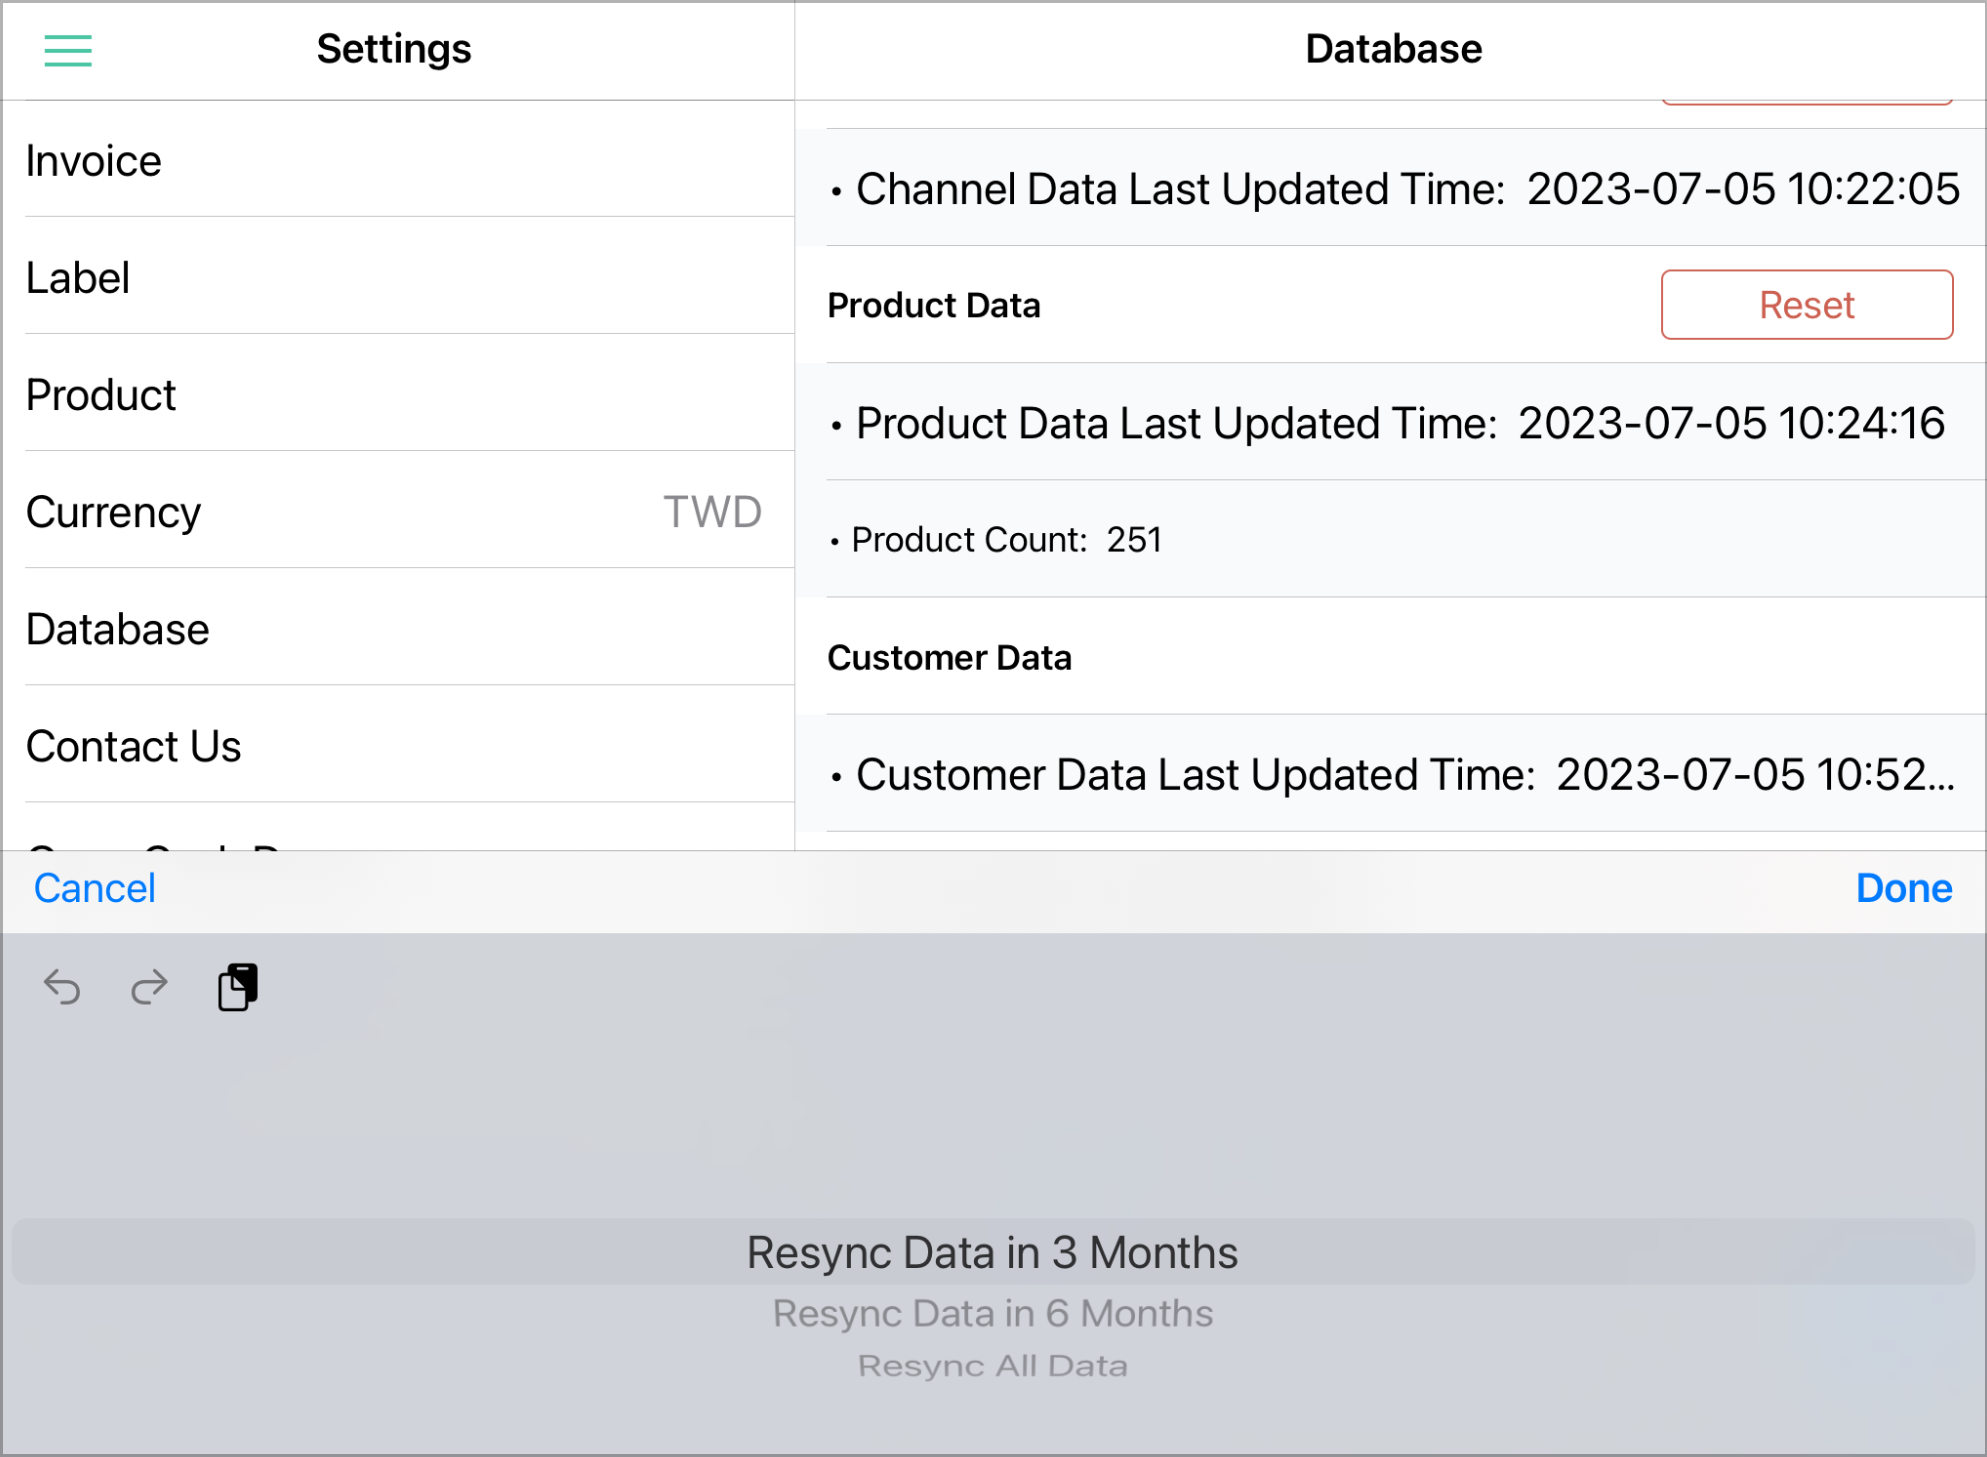Choose Resync All Data option

click(994, 1365)
